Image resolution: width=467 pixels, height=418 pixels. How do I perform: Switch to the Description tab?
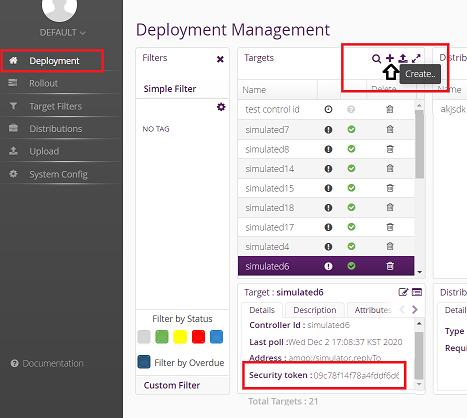(x=315, y=310)
